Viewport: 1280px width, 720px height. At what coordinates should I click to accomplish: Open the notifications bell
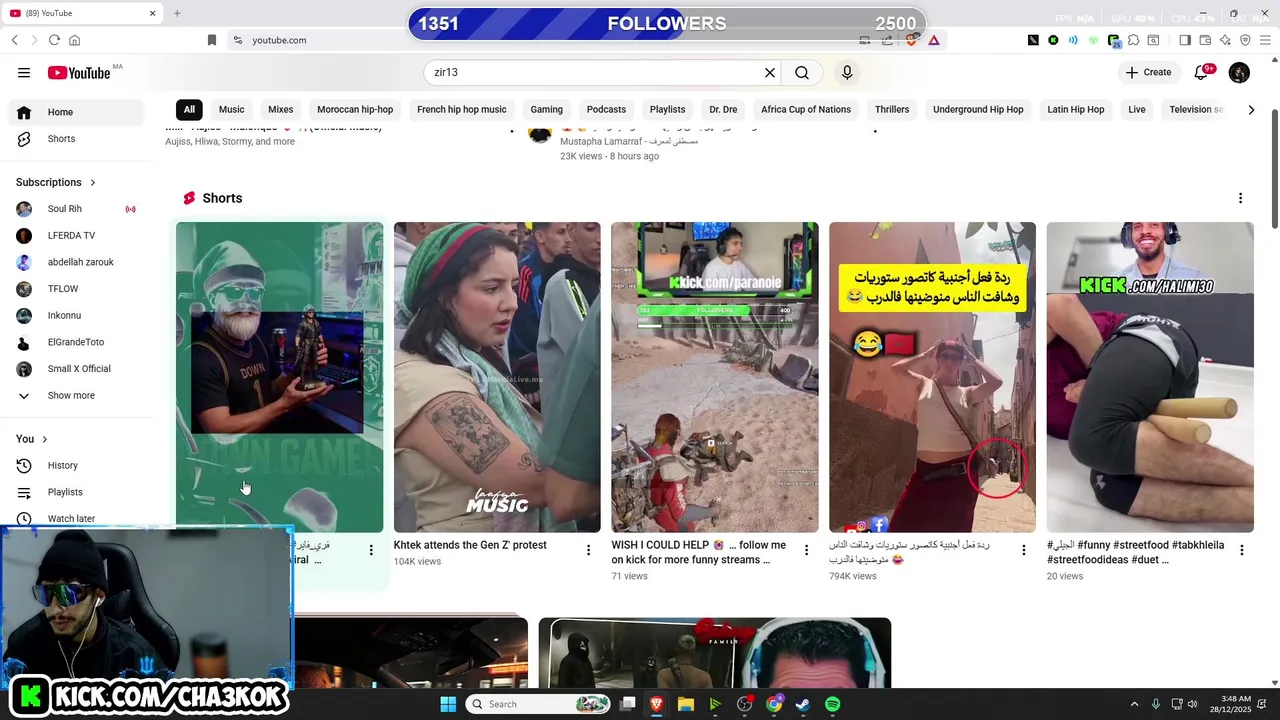pyautogui.click(x=1203, y=72)
